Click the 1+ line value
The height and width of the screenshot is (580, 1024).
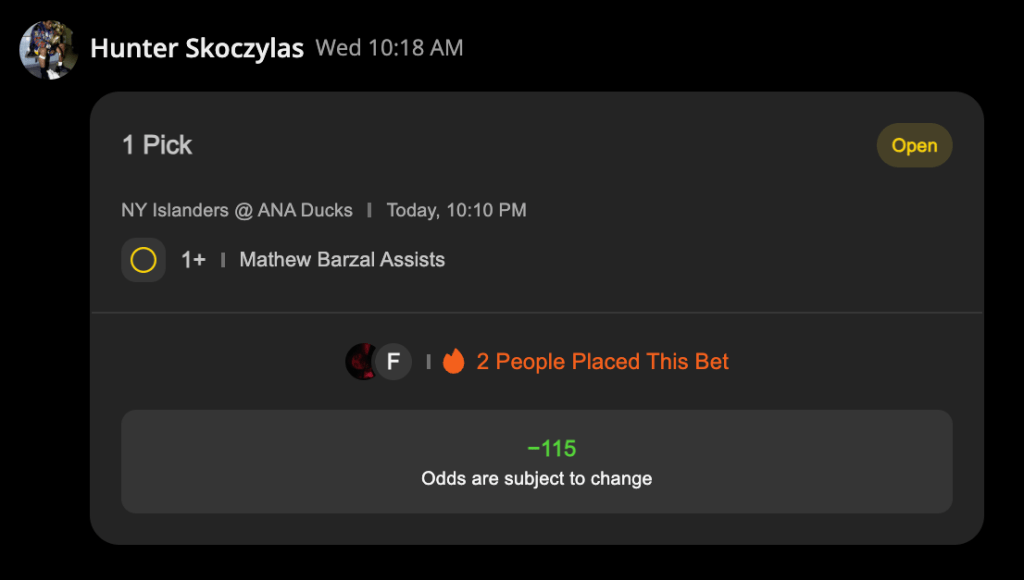tap(193, 260)
